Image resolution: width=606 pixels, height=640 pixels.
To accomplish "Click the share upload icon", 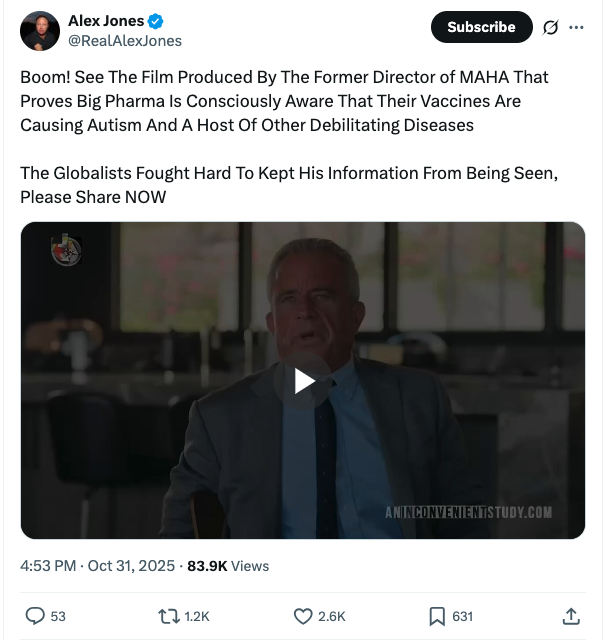I will [x=571, y=616].
